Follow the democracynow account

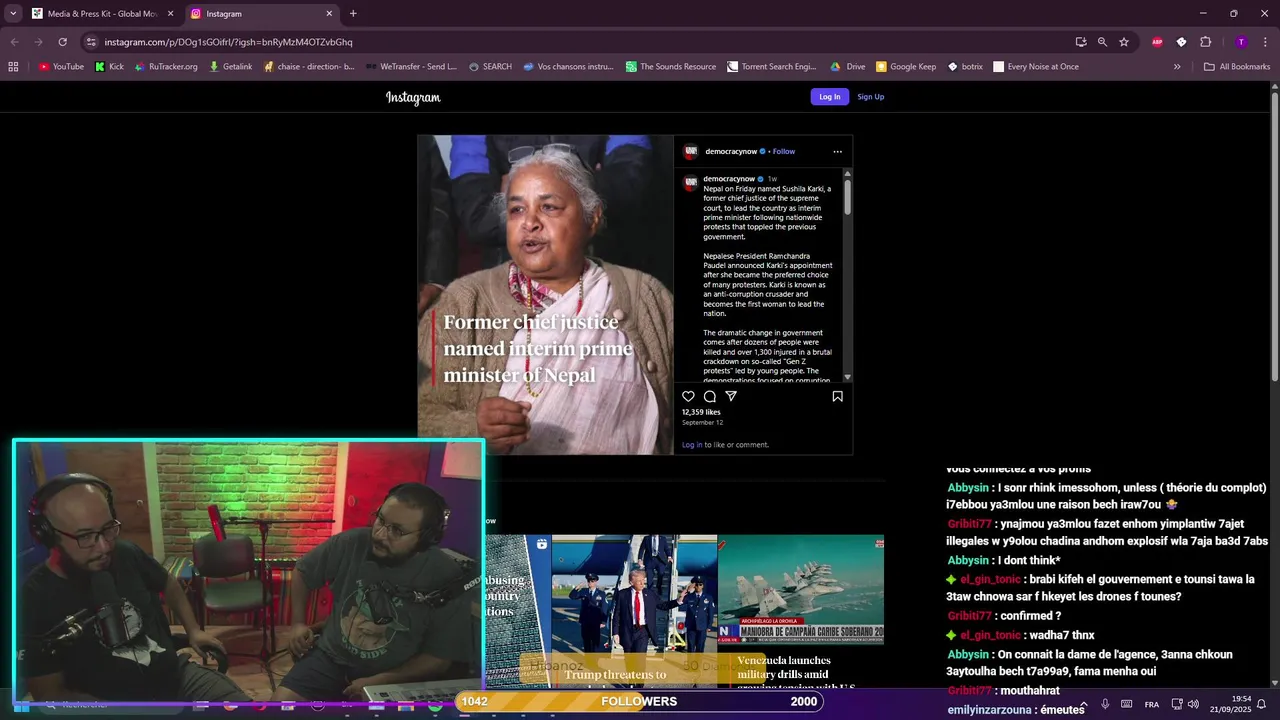(783, 152)
